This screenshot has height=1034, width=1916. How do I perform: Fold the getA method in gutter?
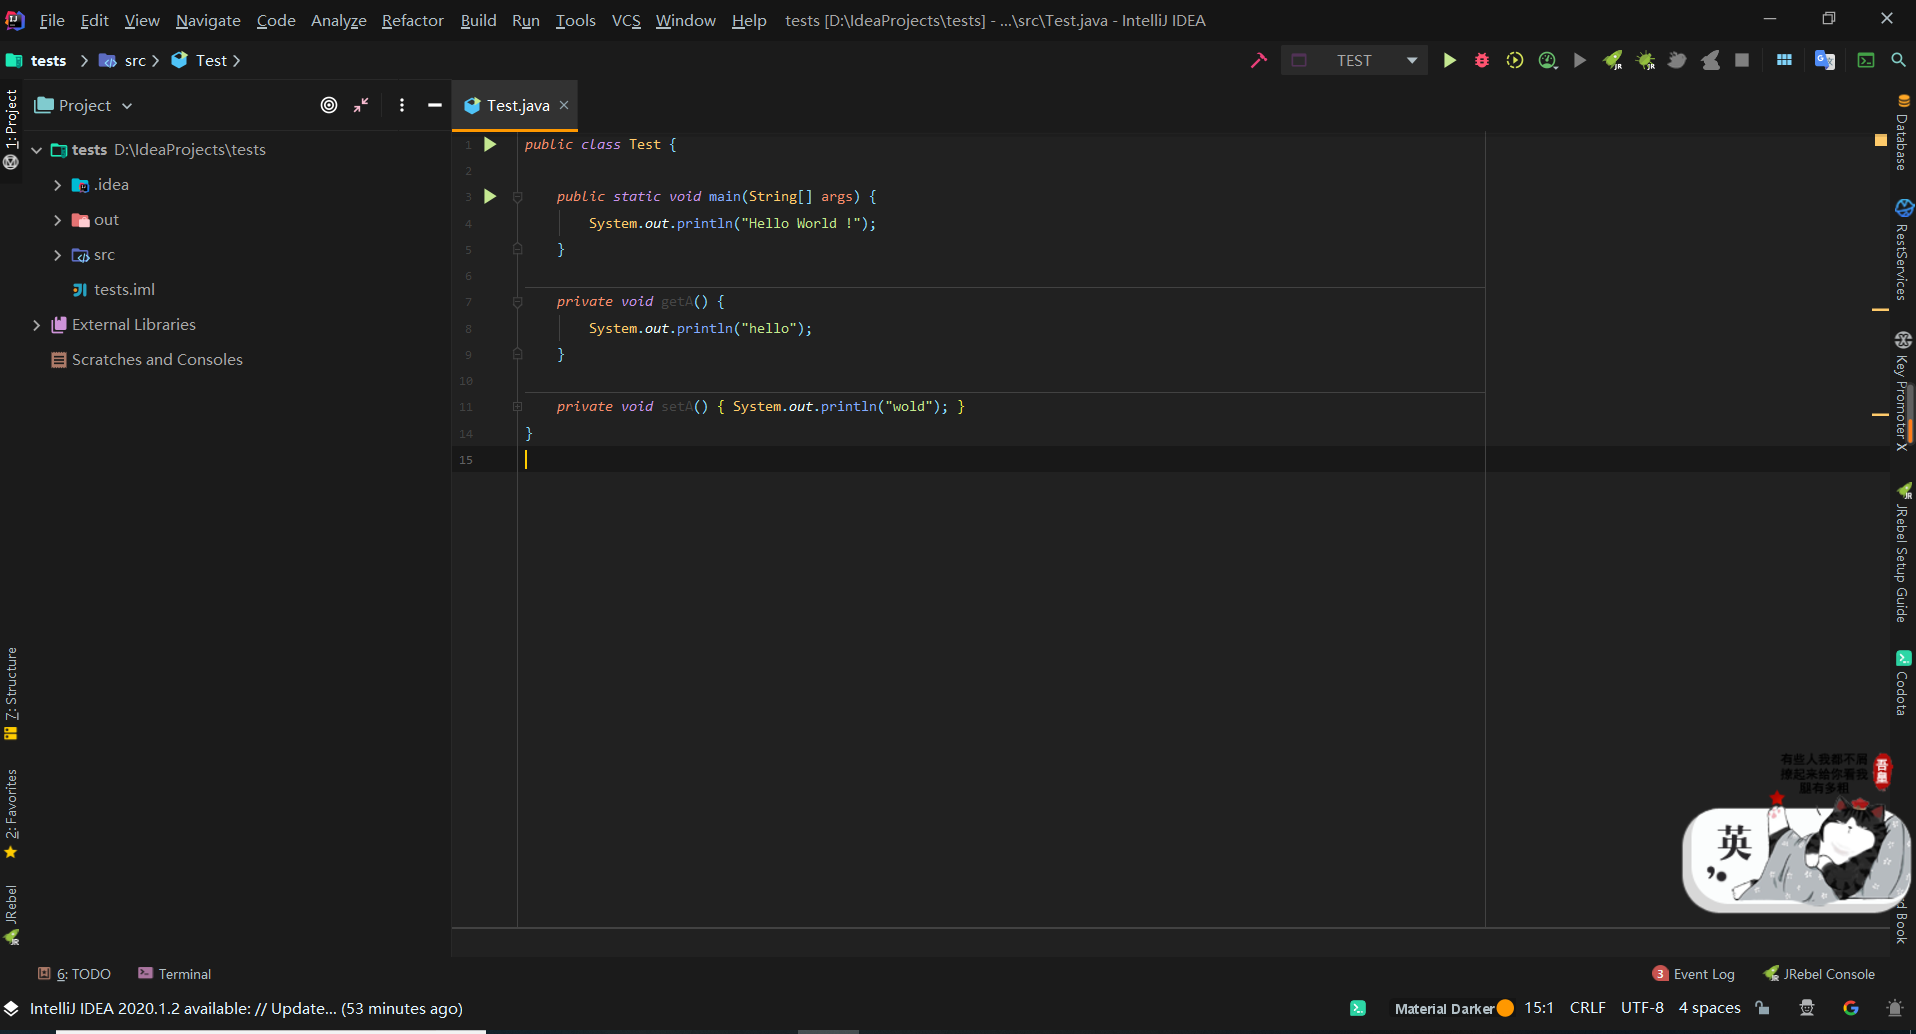click(517, 301)
